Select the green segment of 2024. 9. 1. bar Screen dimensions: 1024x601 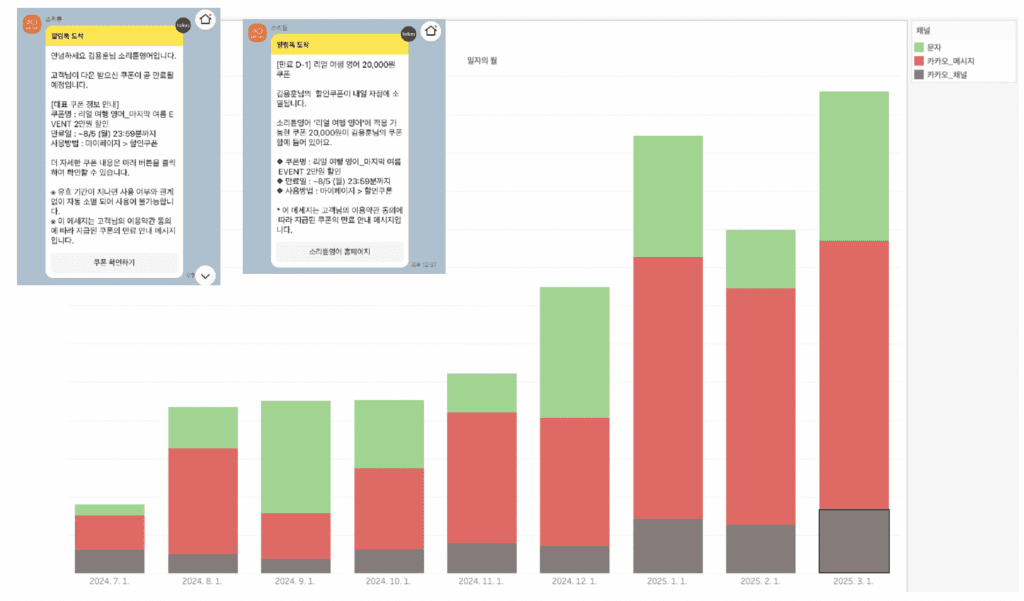coord(296,456)
